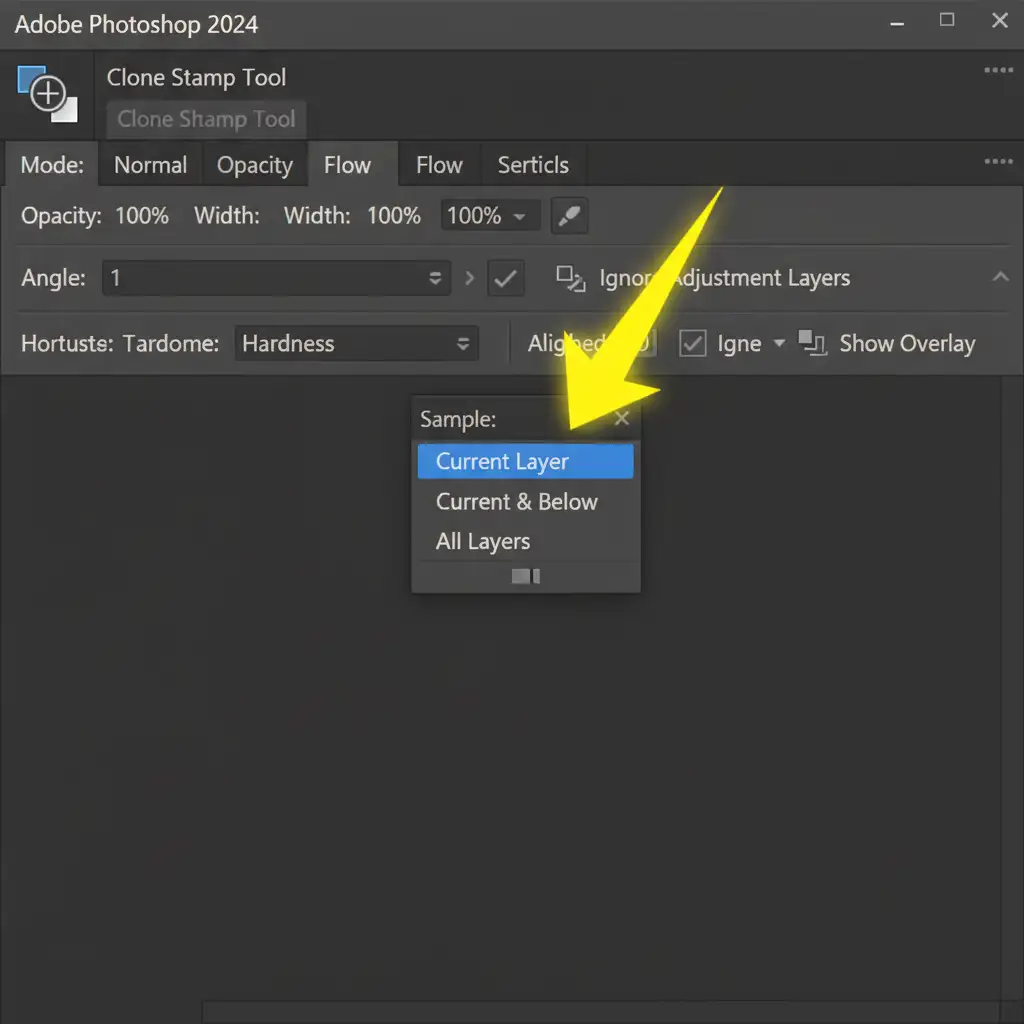
Task: Open panel options dots at top right
Action: coord(998,71)
